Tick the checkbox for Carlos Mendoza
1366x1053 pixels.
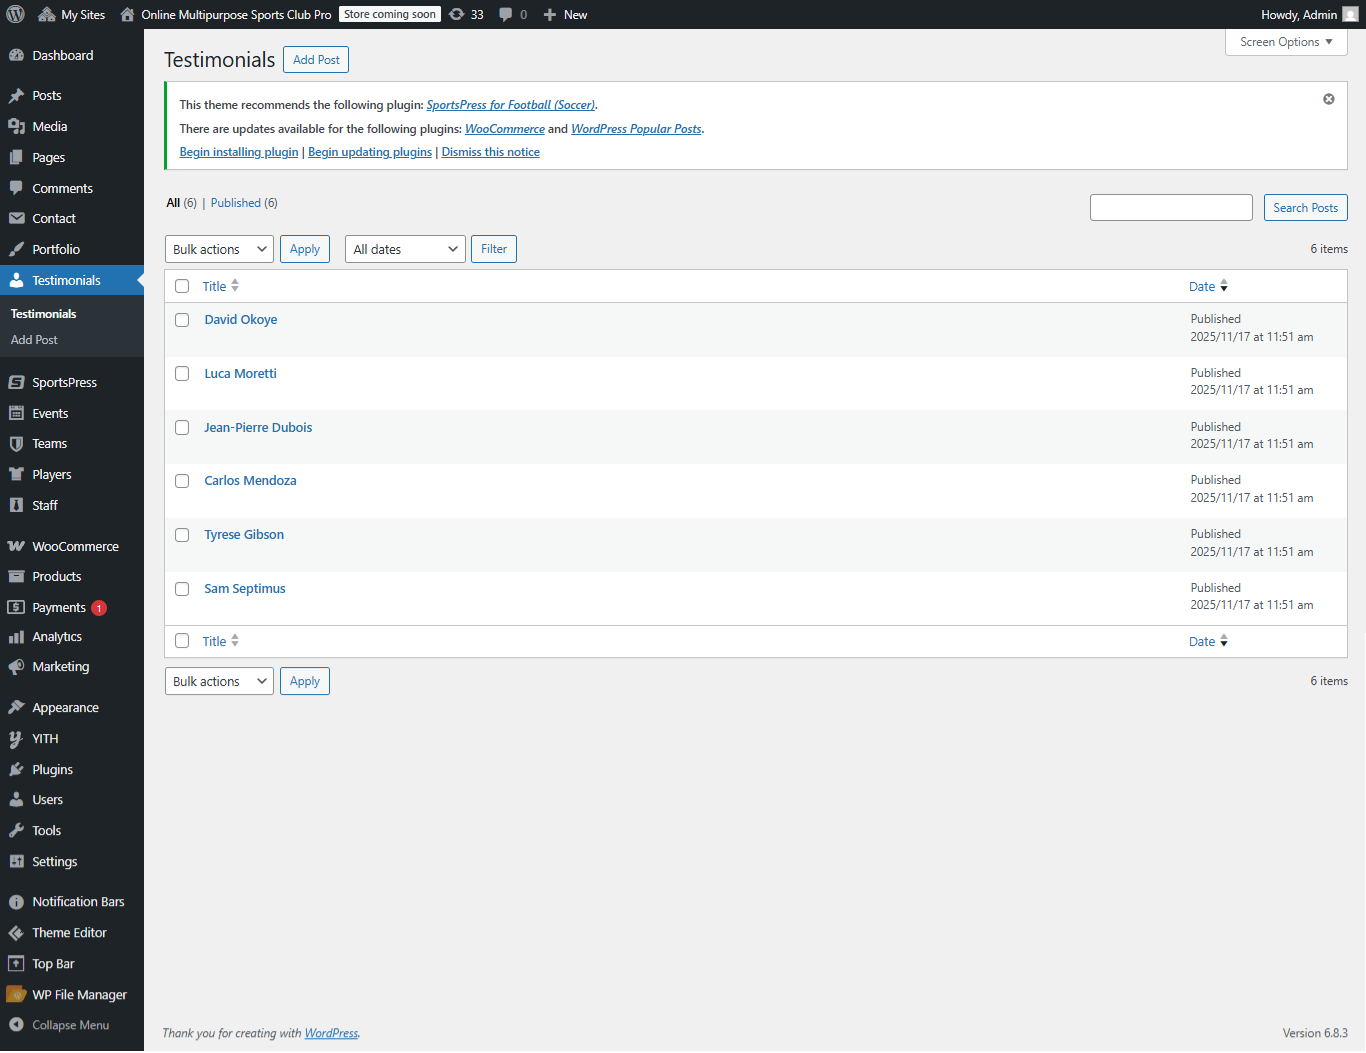(182, 481)
